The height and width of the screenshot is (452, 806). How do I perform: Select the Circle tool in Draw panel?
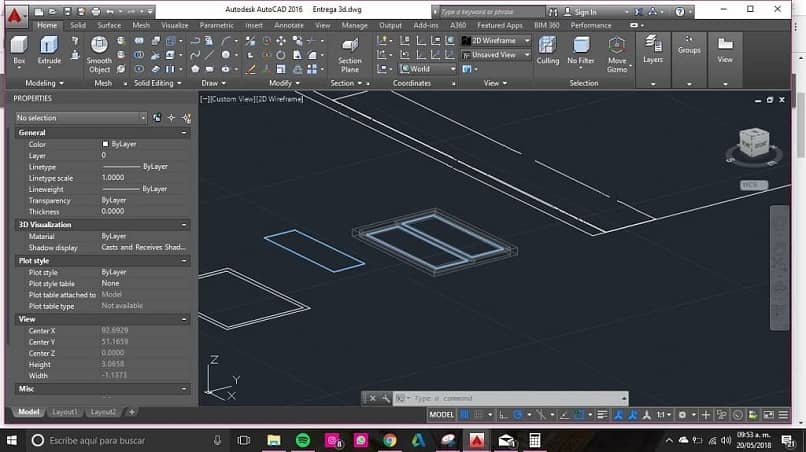tap(226, 55)
